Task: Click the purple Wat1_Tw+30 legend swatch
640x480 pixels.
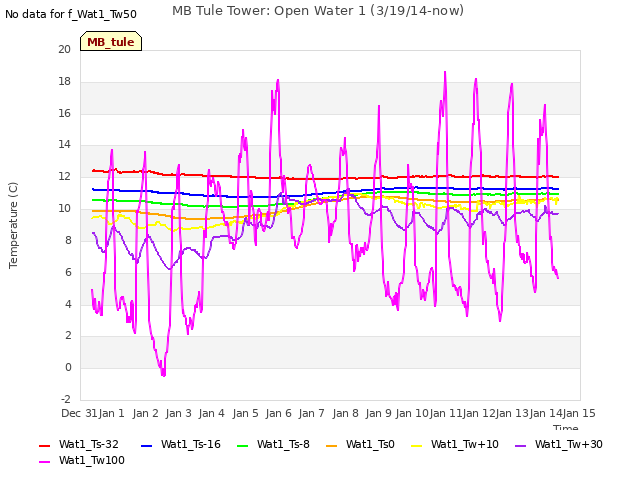Action: pos(520,445)
